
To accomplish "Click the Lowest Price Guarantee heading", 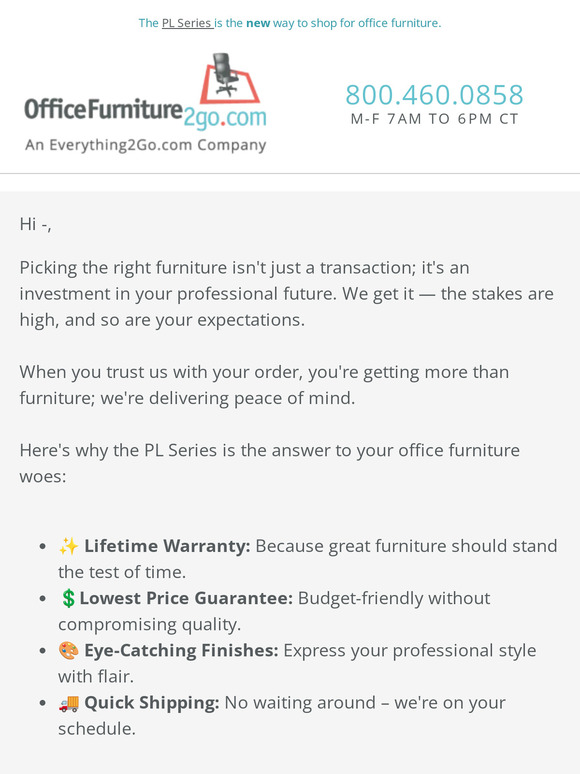I will tap(186, 598).
